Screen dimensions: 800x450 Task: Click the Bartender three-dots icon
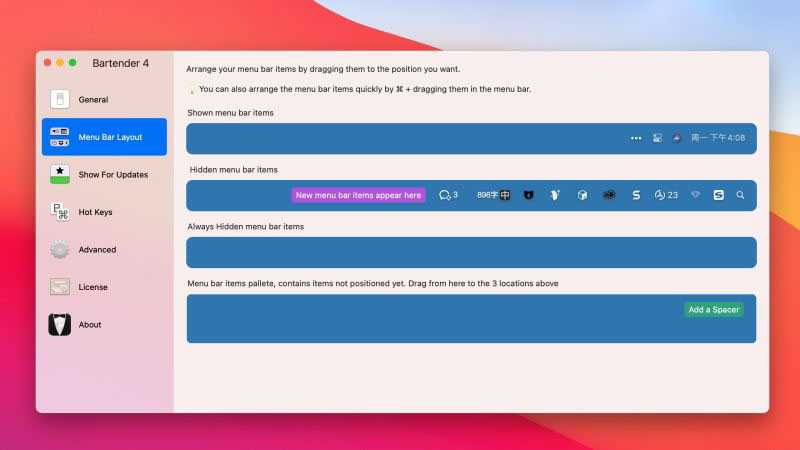pyautogui.click(x=636, y=138)
